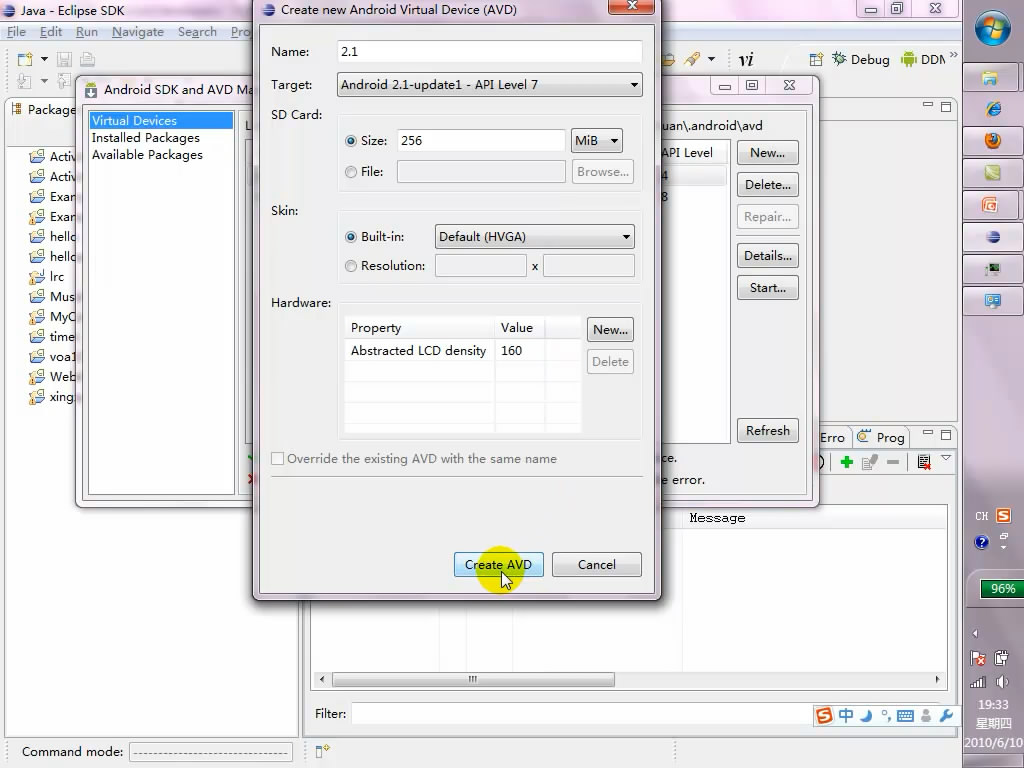Select the SD Card File radio button
Screen dimensions: 1024x768
[x=351, y=172]
